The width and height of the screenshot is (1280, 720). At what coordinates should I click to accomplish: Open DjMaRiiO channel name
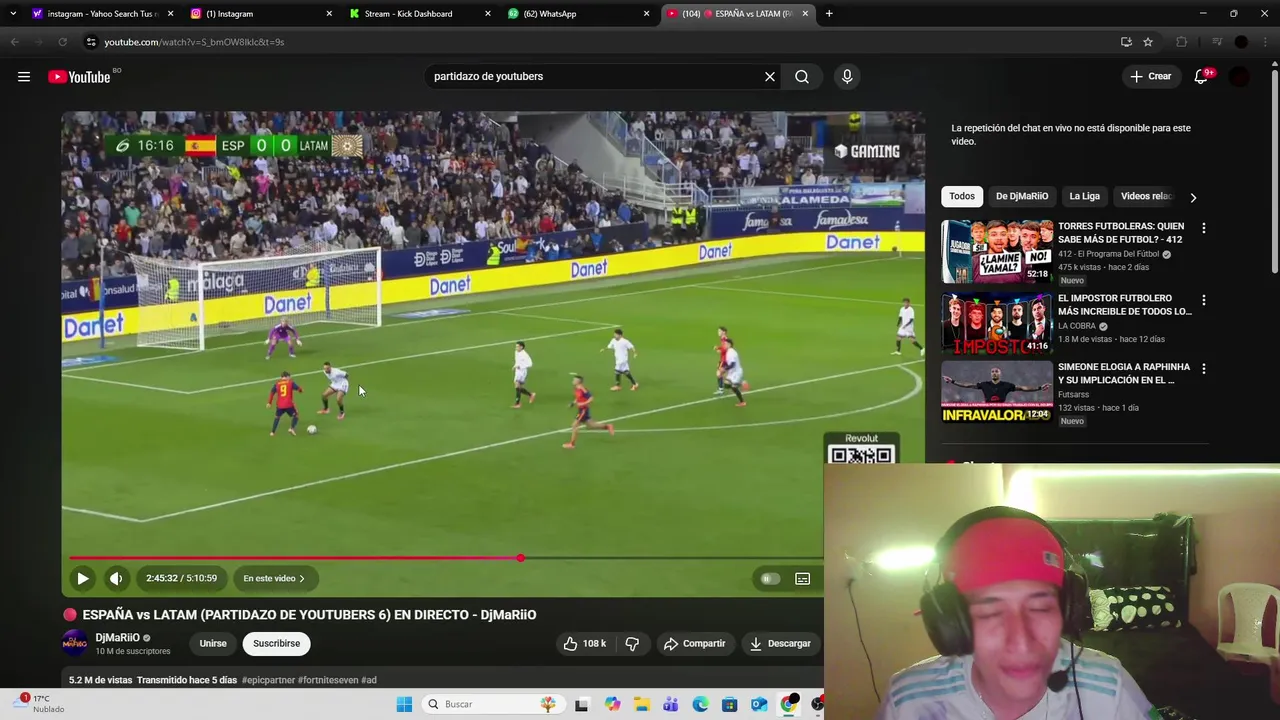(x=118, y=638)
